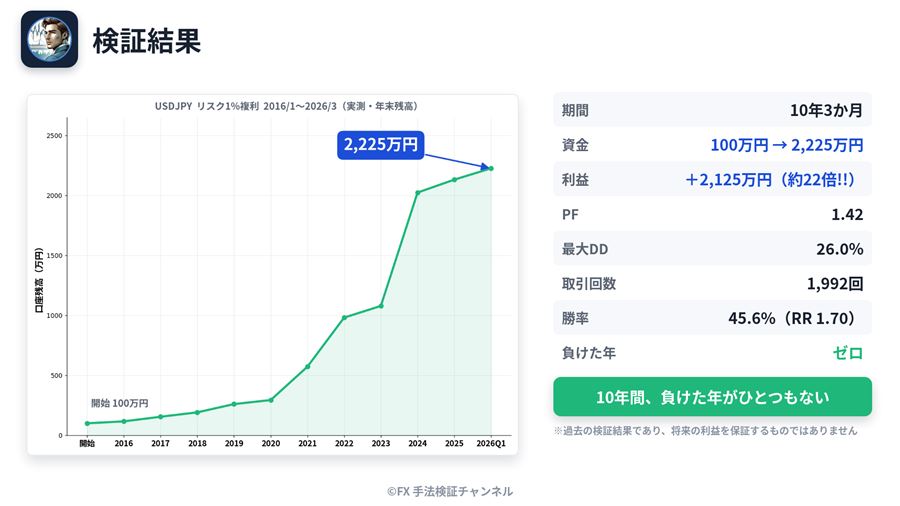Click the x-axis label 2017

[160, 443]
